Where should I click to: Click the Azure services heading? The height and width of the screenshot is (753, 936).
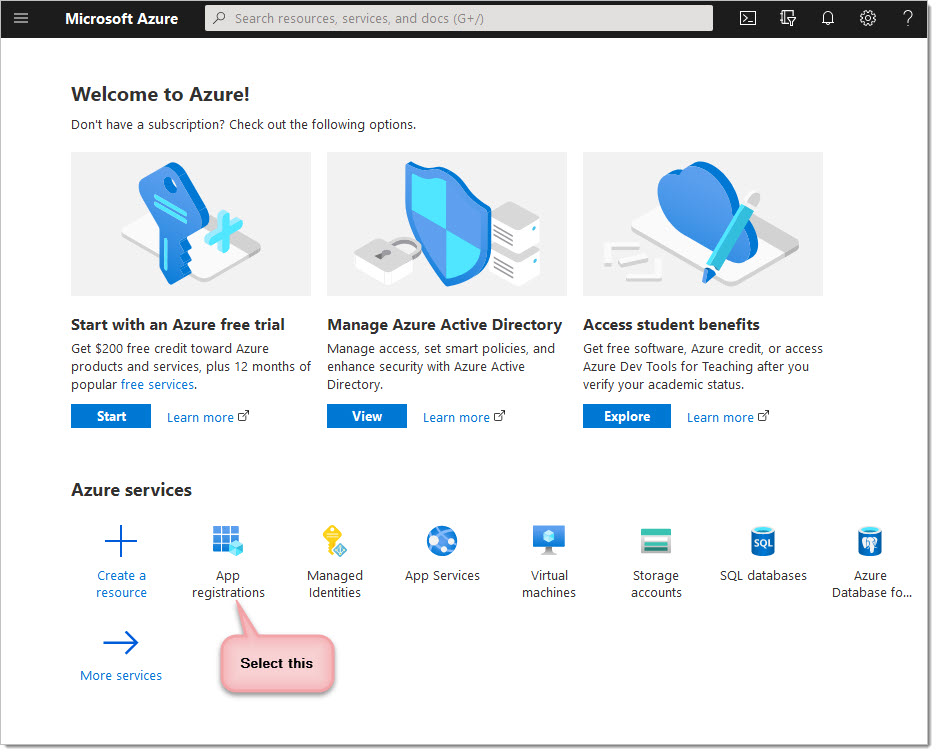131,490
